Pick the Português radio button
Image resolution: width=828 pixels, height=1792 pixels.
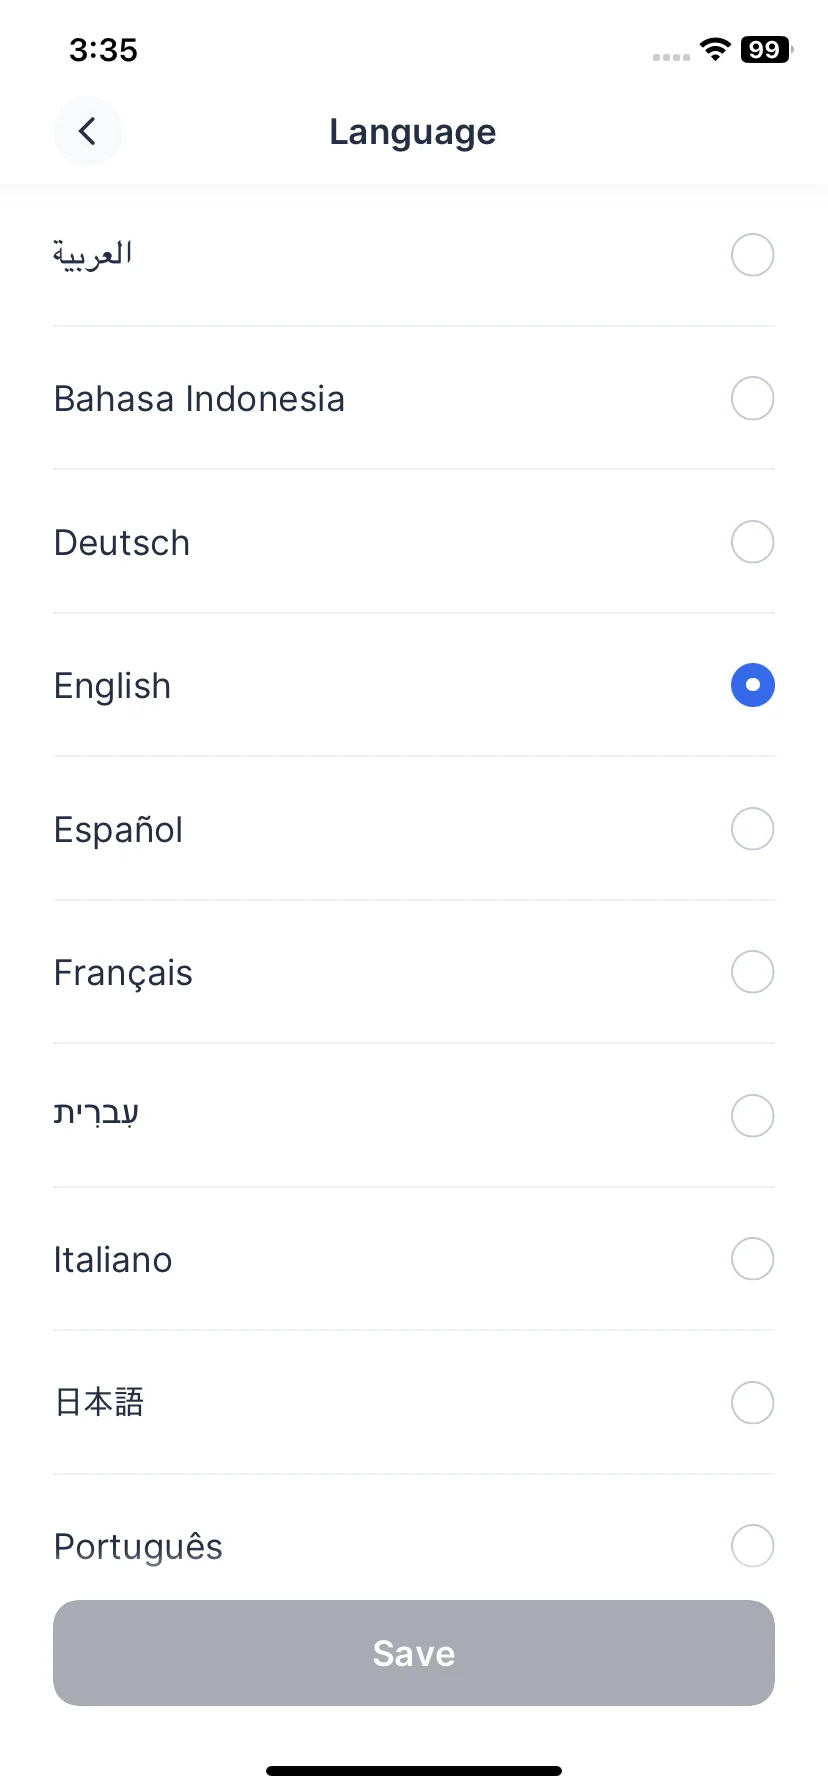point(753,1546)
